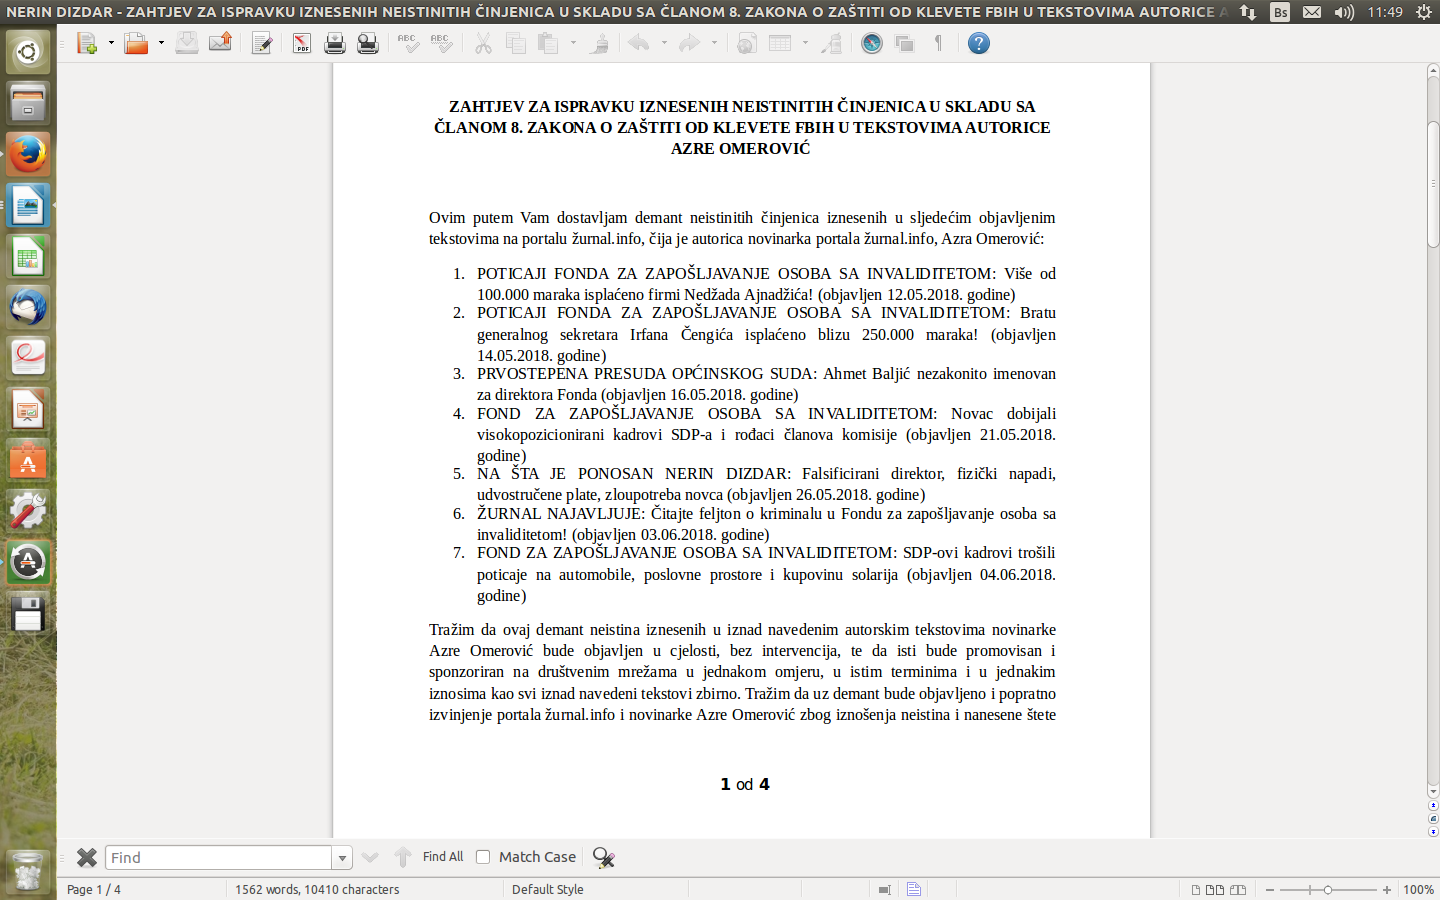Run Spelling and Grammar check icon
This screenshot has width=1440, height=900.
408,43
